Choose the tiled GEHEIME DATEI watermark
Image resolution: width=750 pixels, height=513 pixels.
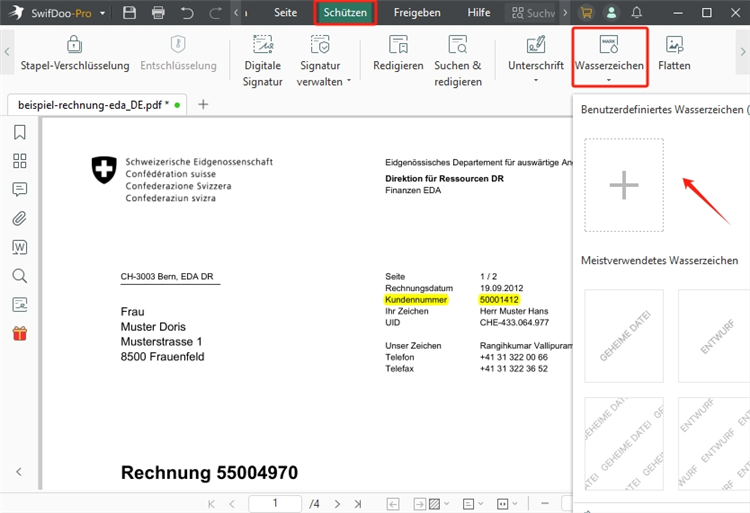pos(624,444)
